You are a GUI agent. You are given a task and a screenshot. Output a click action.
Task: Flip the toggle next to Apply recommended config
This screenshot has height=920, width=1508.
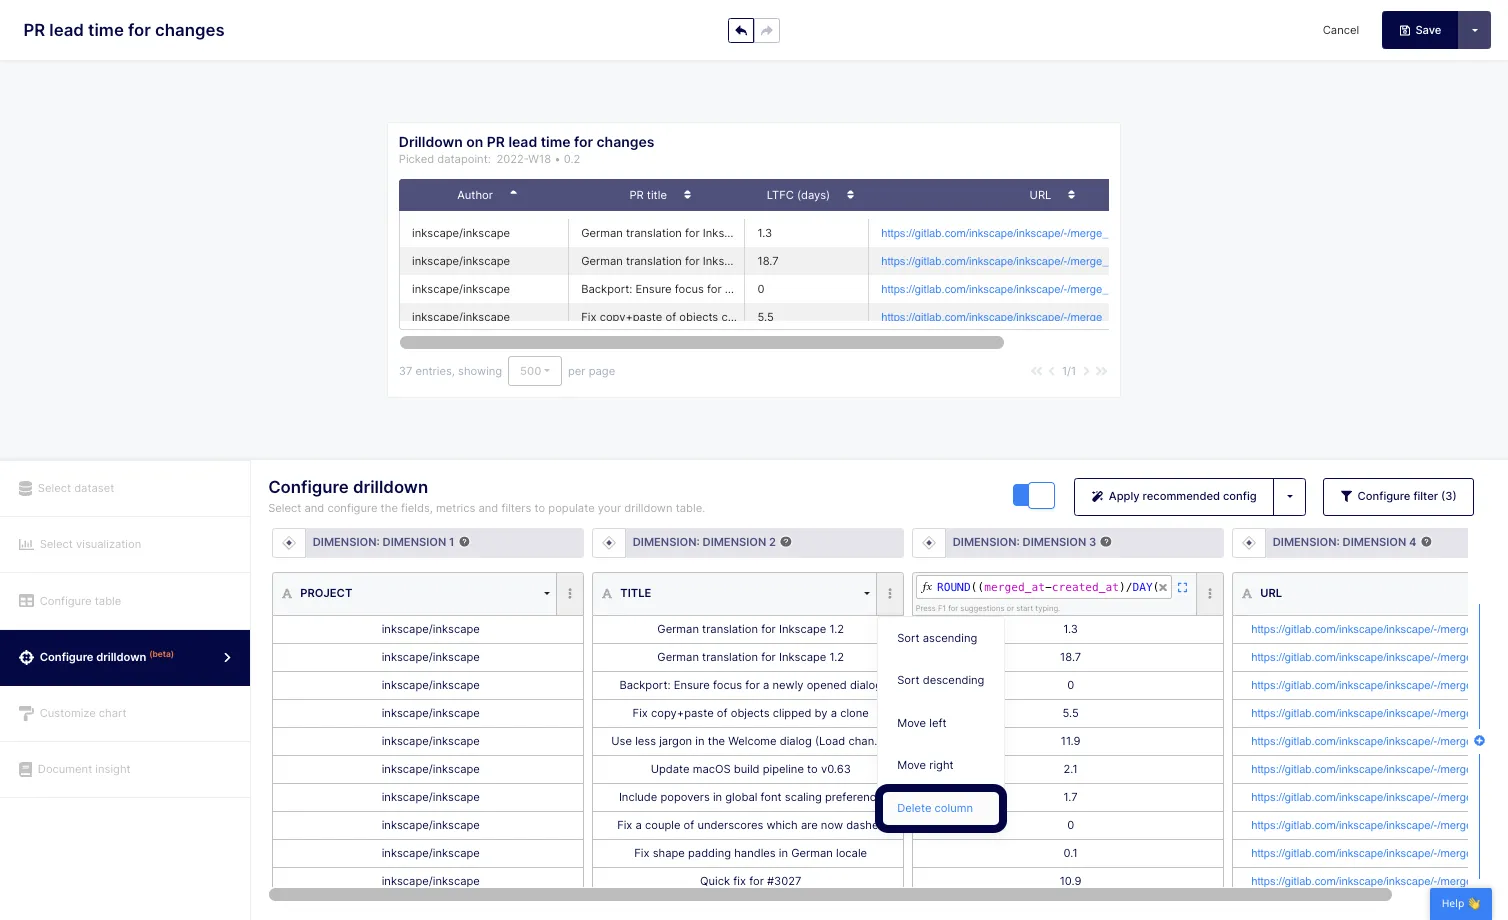coord(1033,495)
